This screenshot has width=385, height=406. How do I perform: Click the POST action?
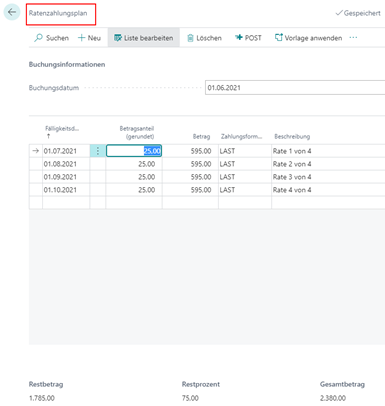248,38
